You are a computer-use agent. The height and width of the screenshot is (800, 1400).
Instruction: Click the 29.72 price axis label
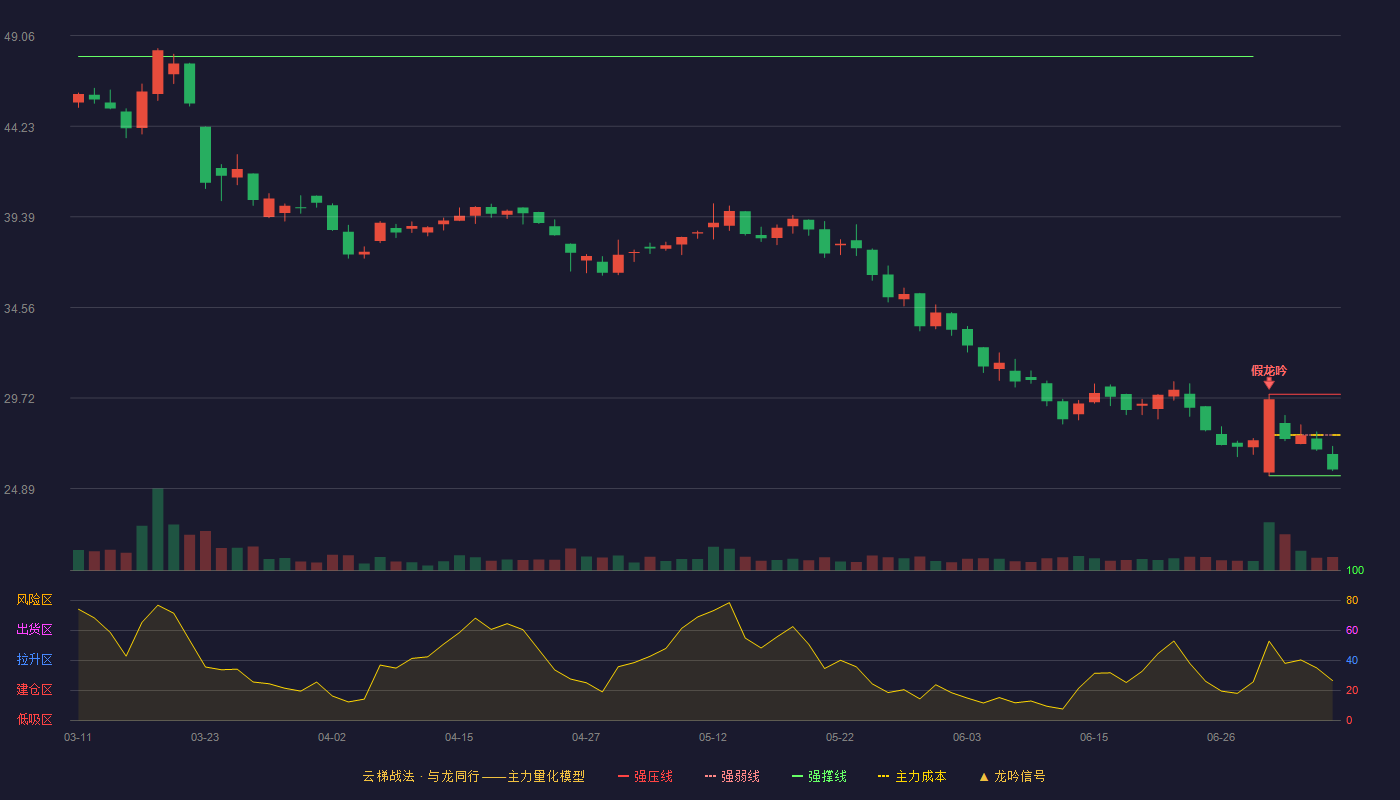click(19, 398)
